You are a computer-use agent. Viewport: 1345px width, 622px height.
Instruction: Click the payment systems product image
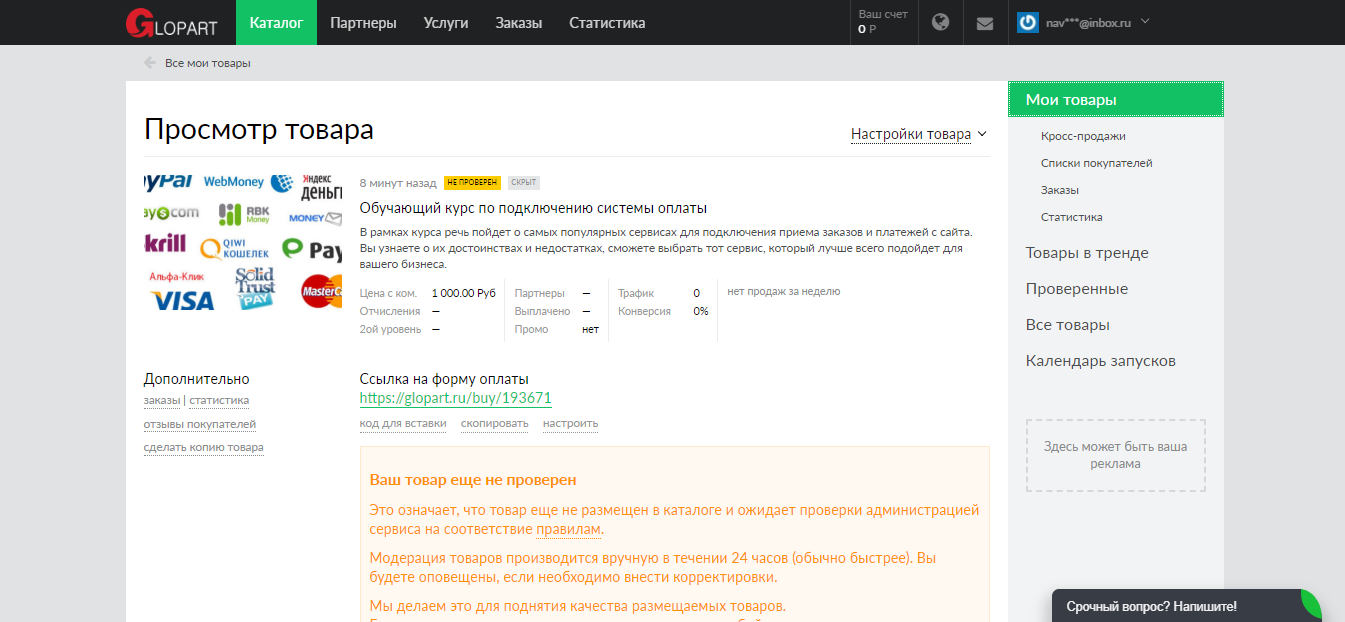point(242,242)
